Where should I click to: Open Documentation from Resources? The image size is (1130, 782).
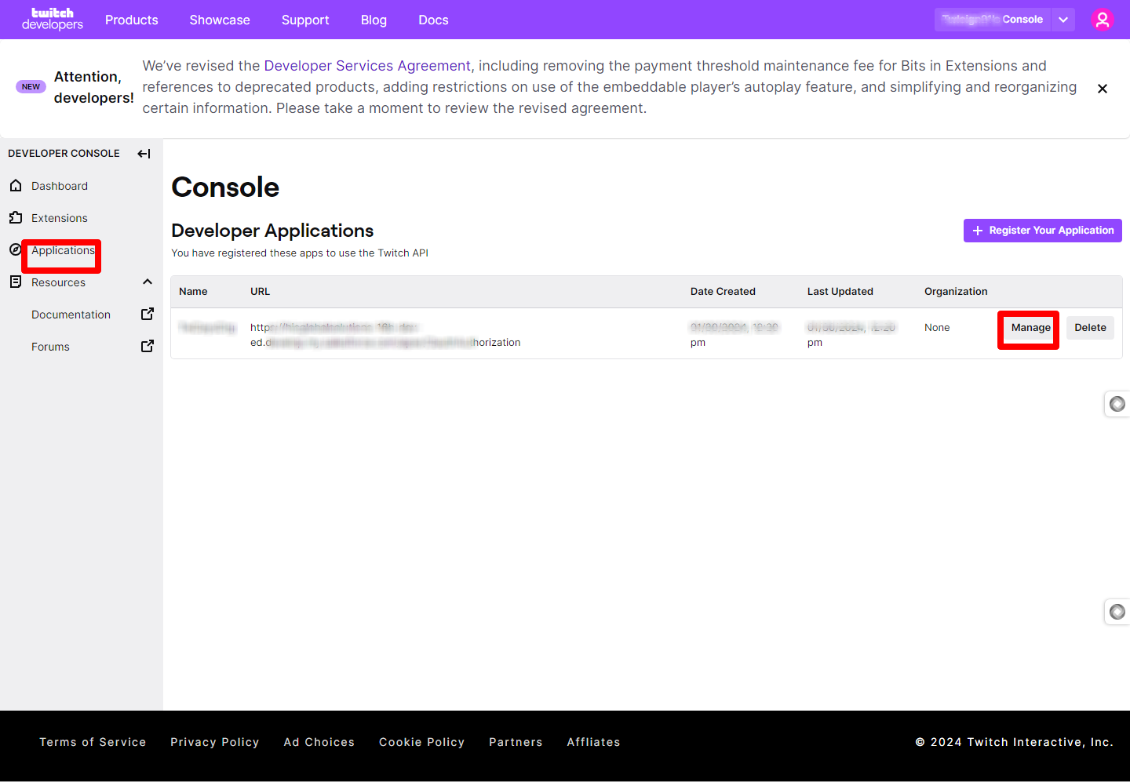coord(71,314)
